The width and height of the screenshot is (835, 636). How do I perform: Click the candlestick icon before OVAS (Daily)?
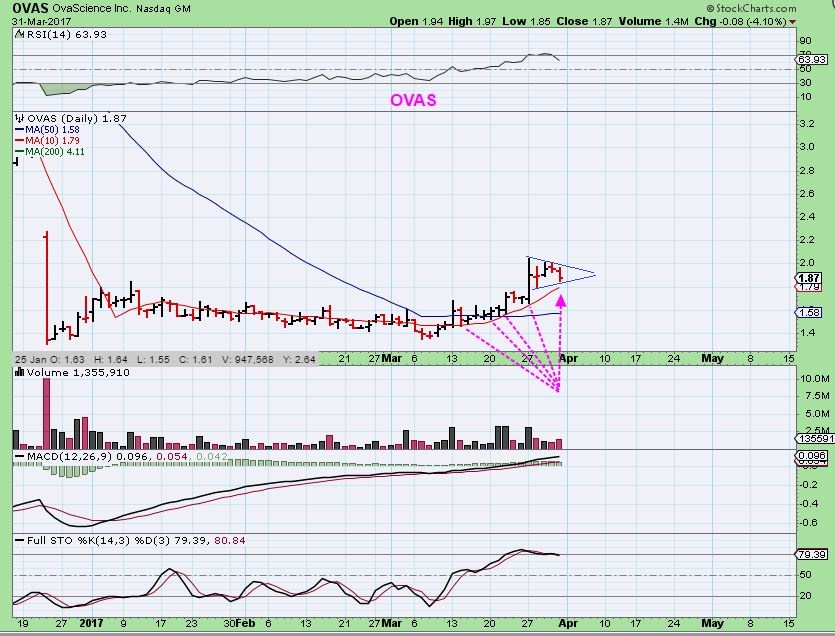pos(20,118)
